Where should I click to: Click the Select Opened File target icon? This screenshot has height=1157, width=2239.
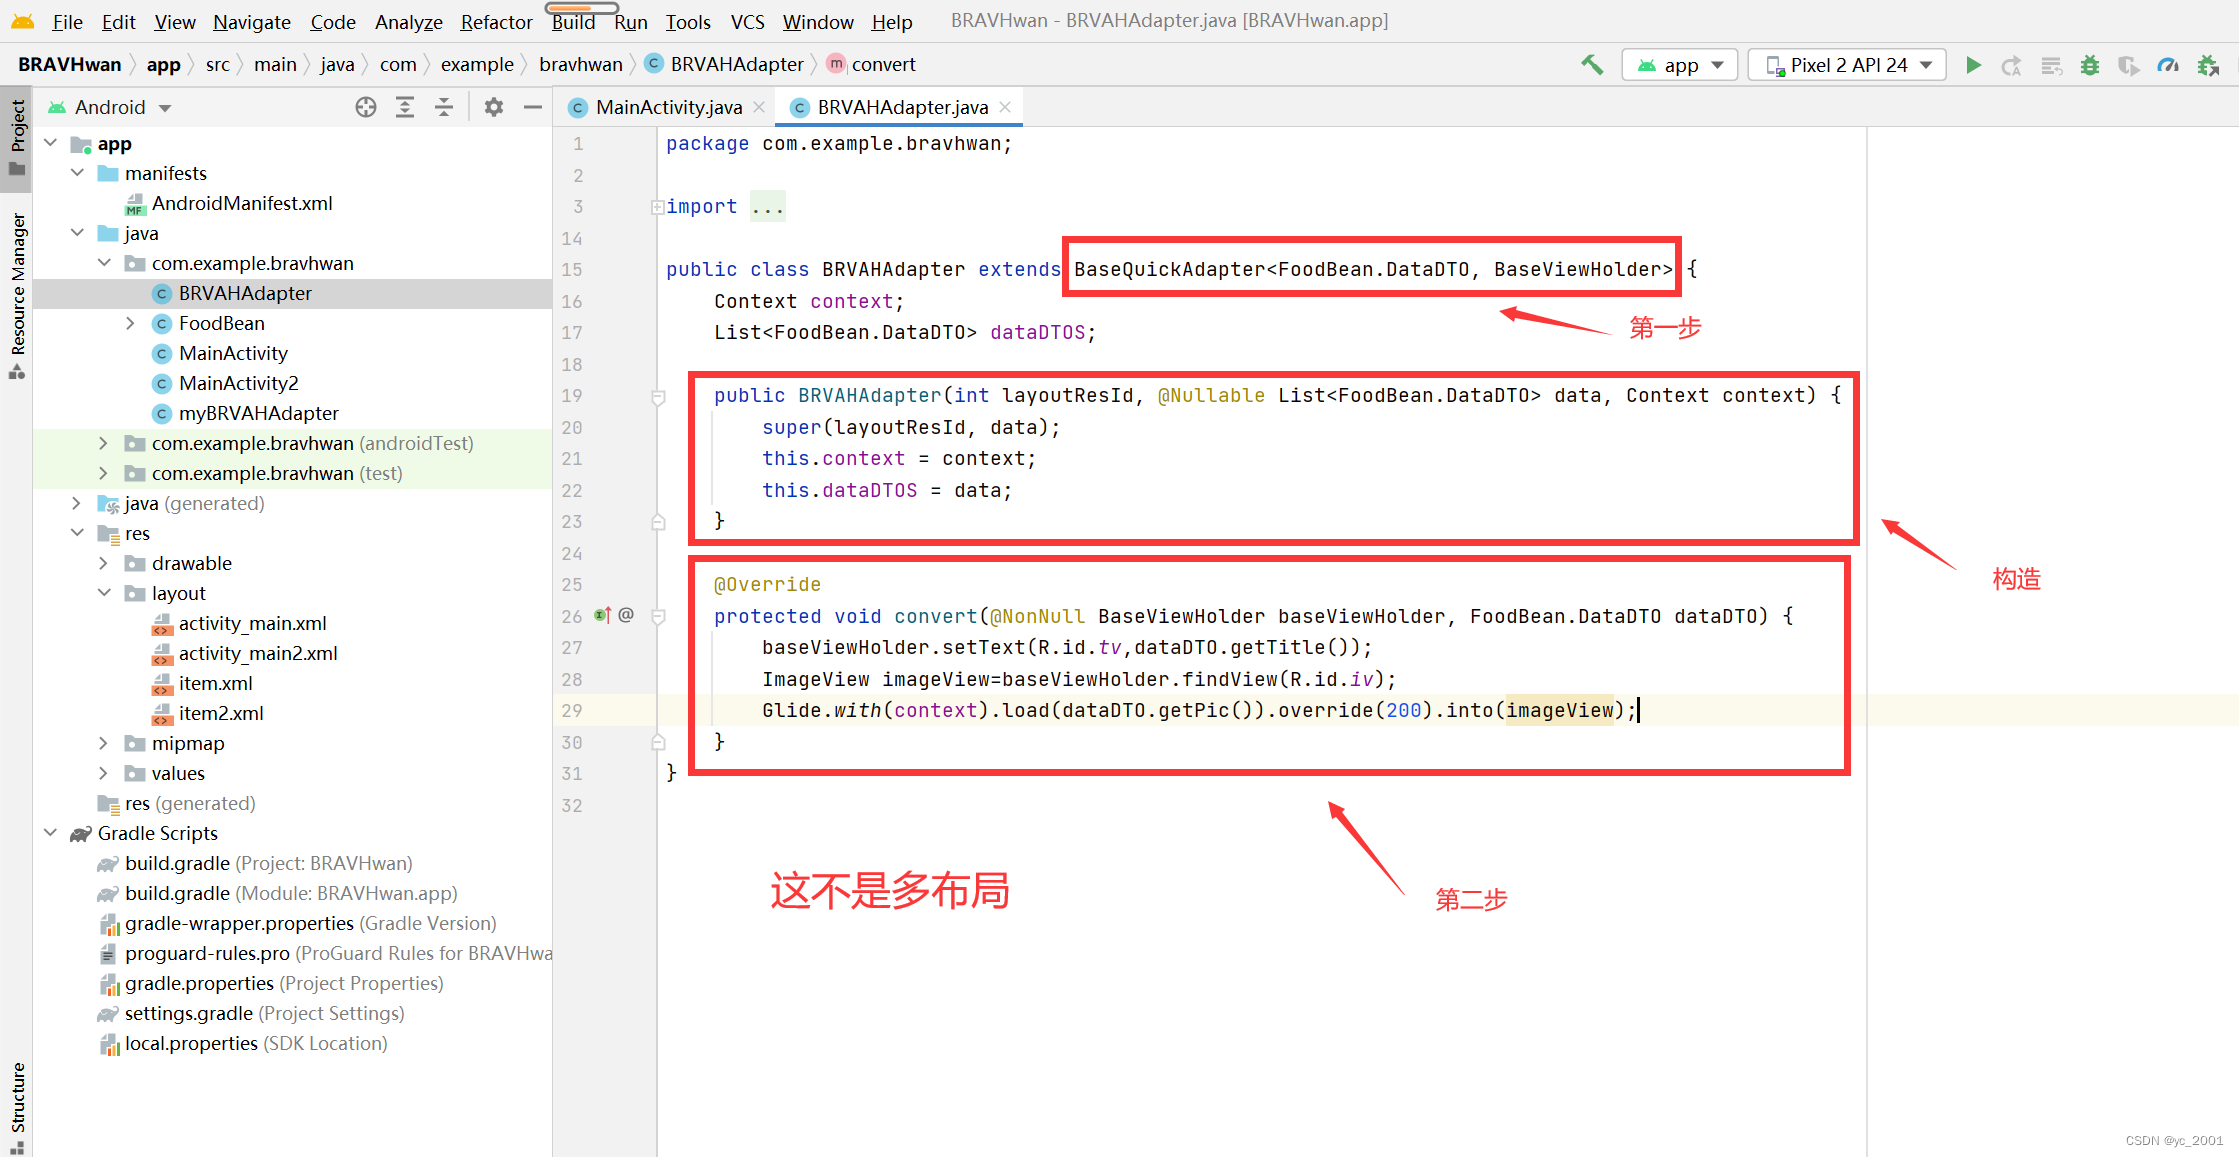coord(366,107)
